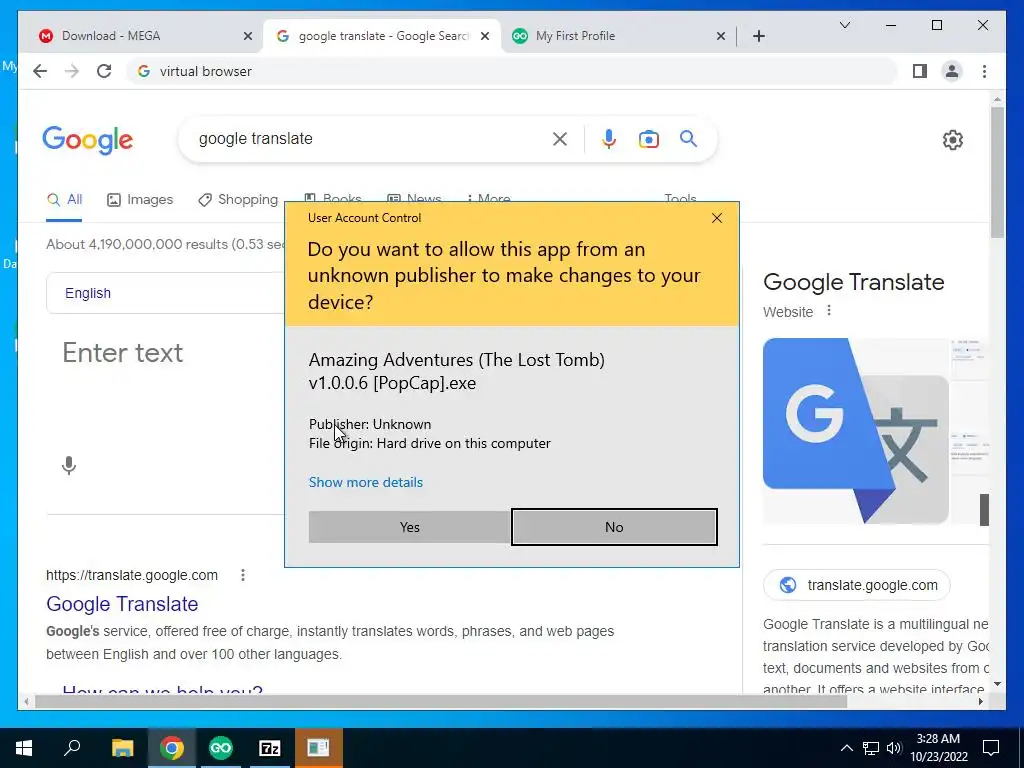Click highlighted installer taskbar icon
The image size is (1024, 768).
(319, 748)
